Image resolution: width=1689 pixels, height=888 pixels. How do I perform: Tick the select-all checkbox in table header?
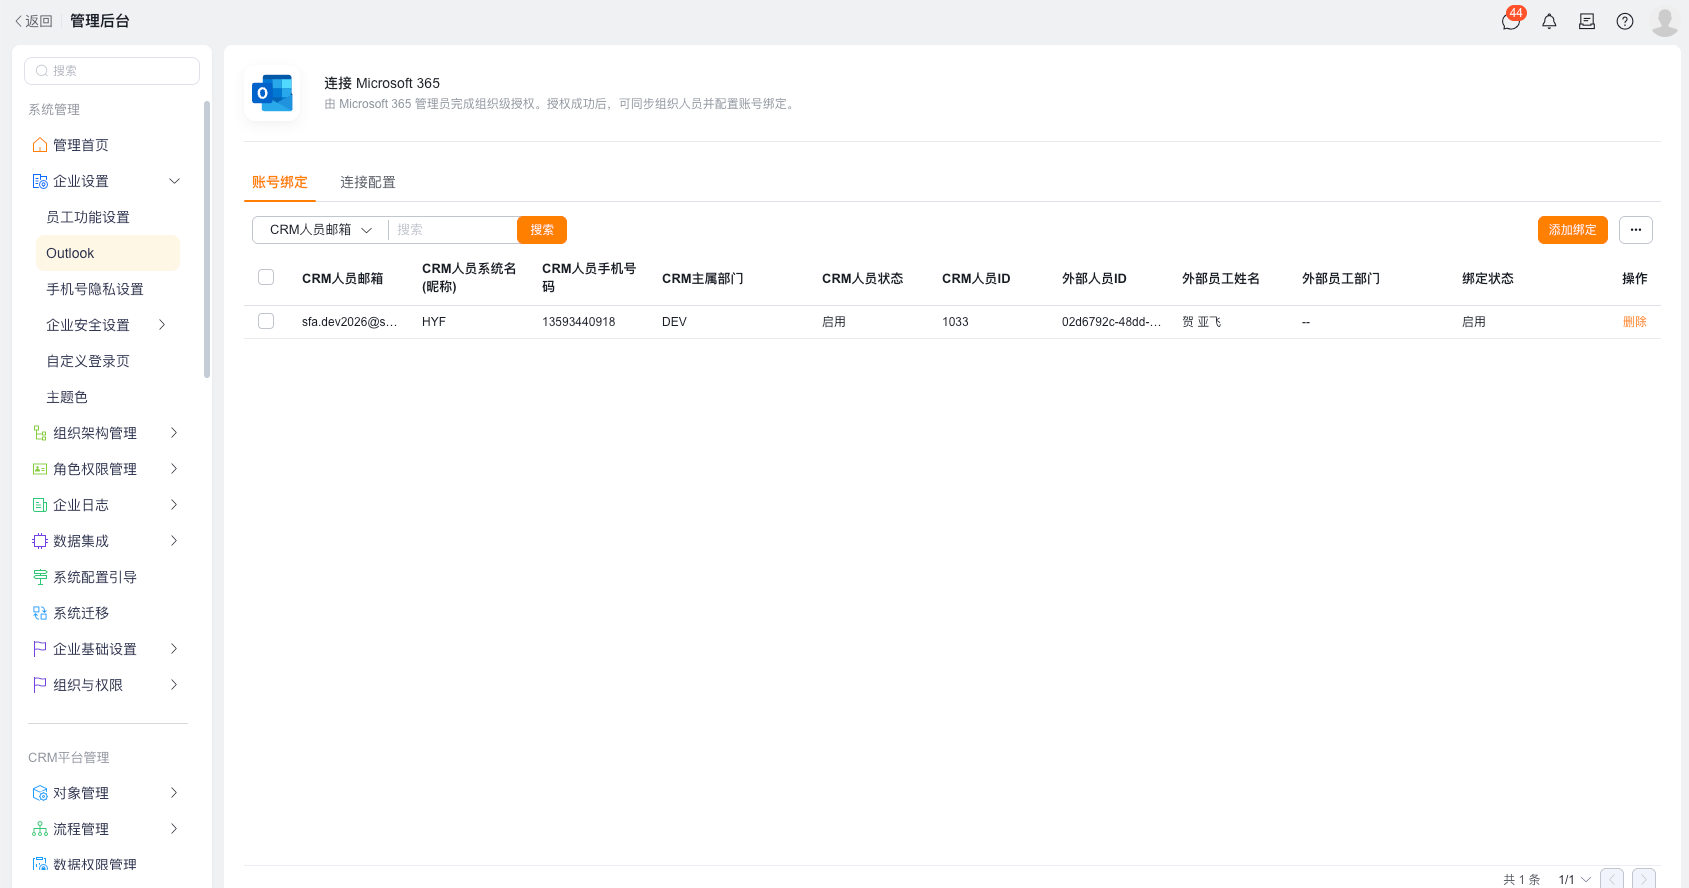(266, 277)
